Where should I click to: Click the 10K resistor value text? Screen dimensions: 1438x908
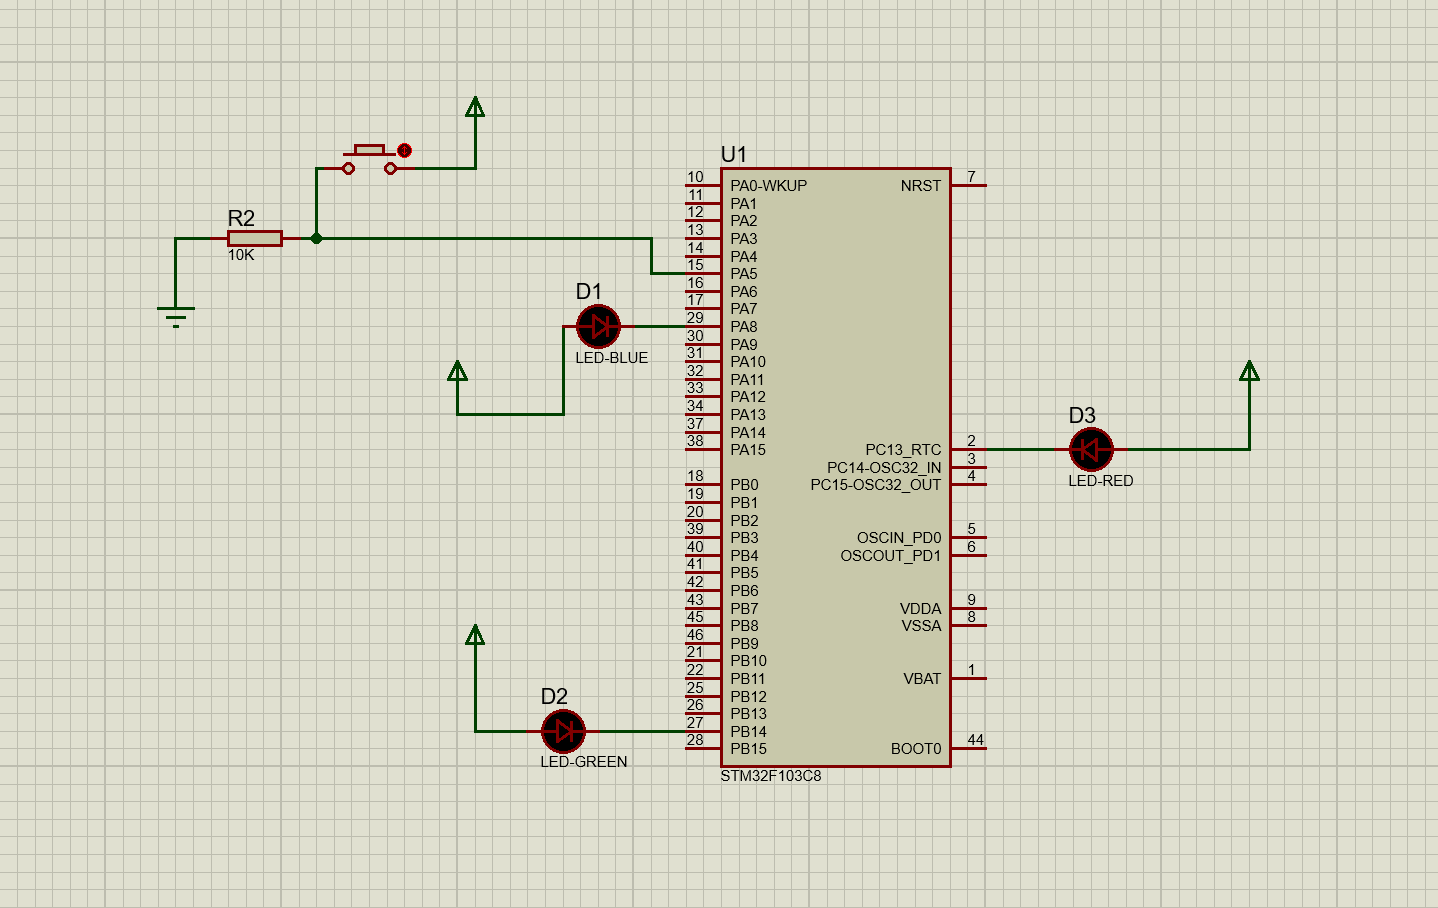(x=241, y=255)
